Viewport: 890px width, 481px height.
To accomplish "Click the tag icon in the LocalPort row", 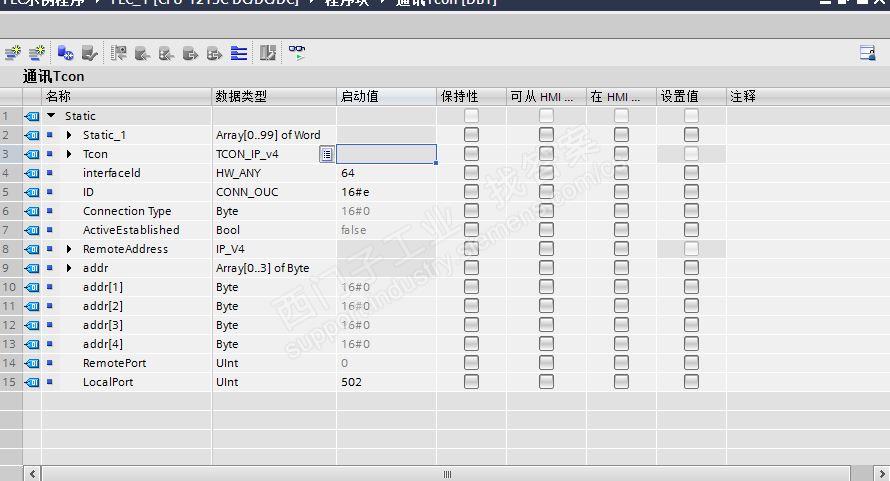I will pyautogui.click(x=32, y=382).
